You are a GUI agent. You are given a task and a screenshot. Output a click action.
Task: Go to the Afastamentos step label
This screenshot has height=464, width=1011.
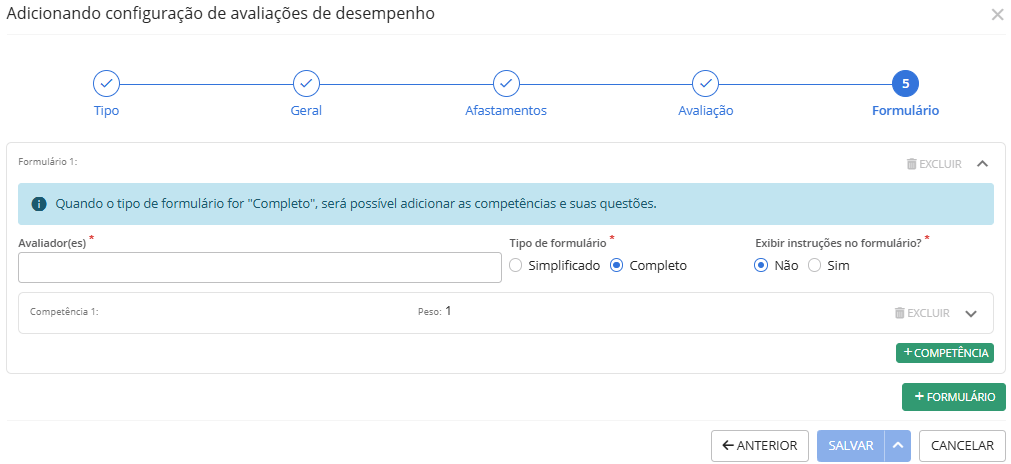tap(506, 111)
